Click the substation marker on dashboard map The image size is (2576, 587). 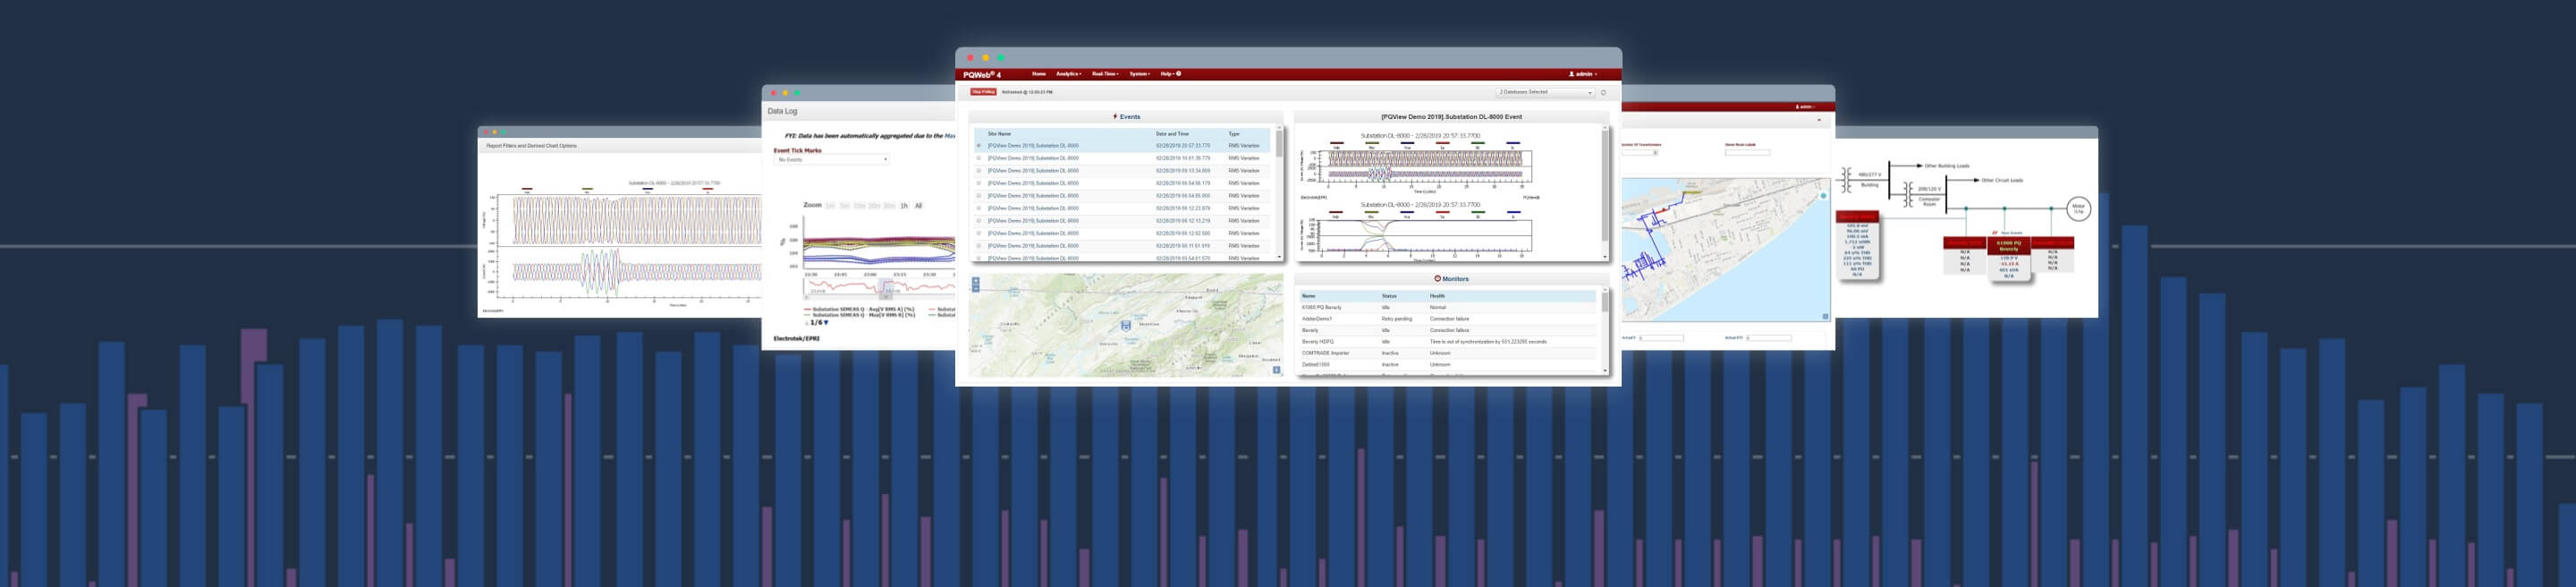1126,326
